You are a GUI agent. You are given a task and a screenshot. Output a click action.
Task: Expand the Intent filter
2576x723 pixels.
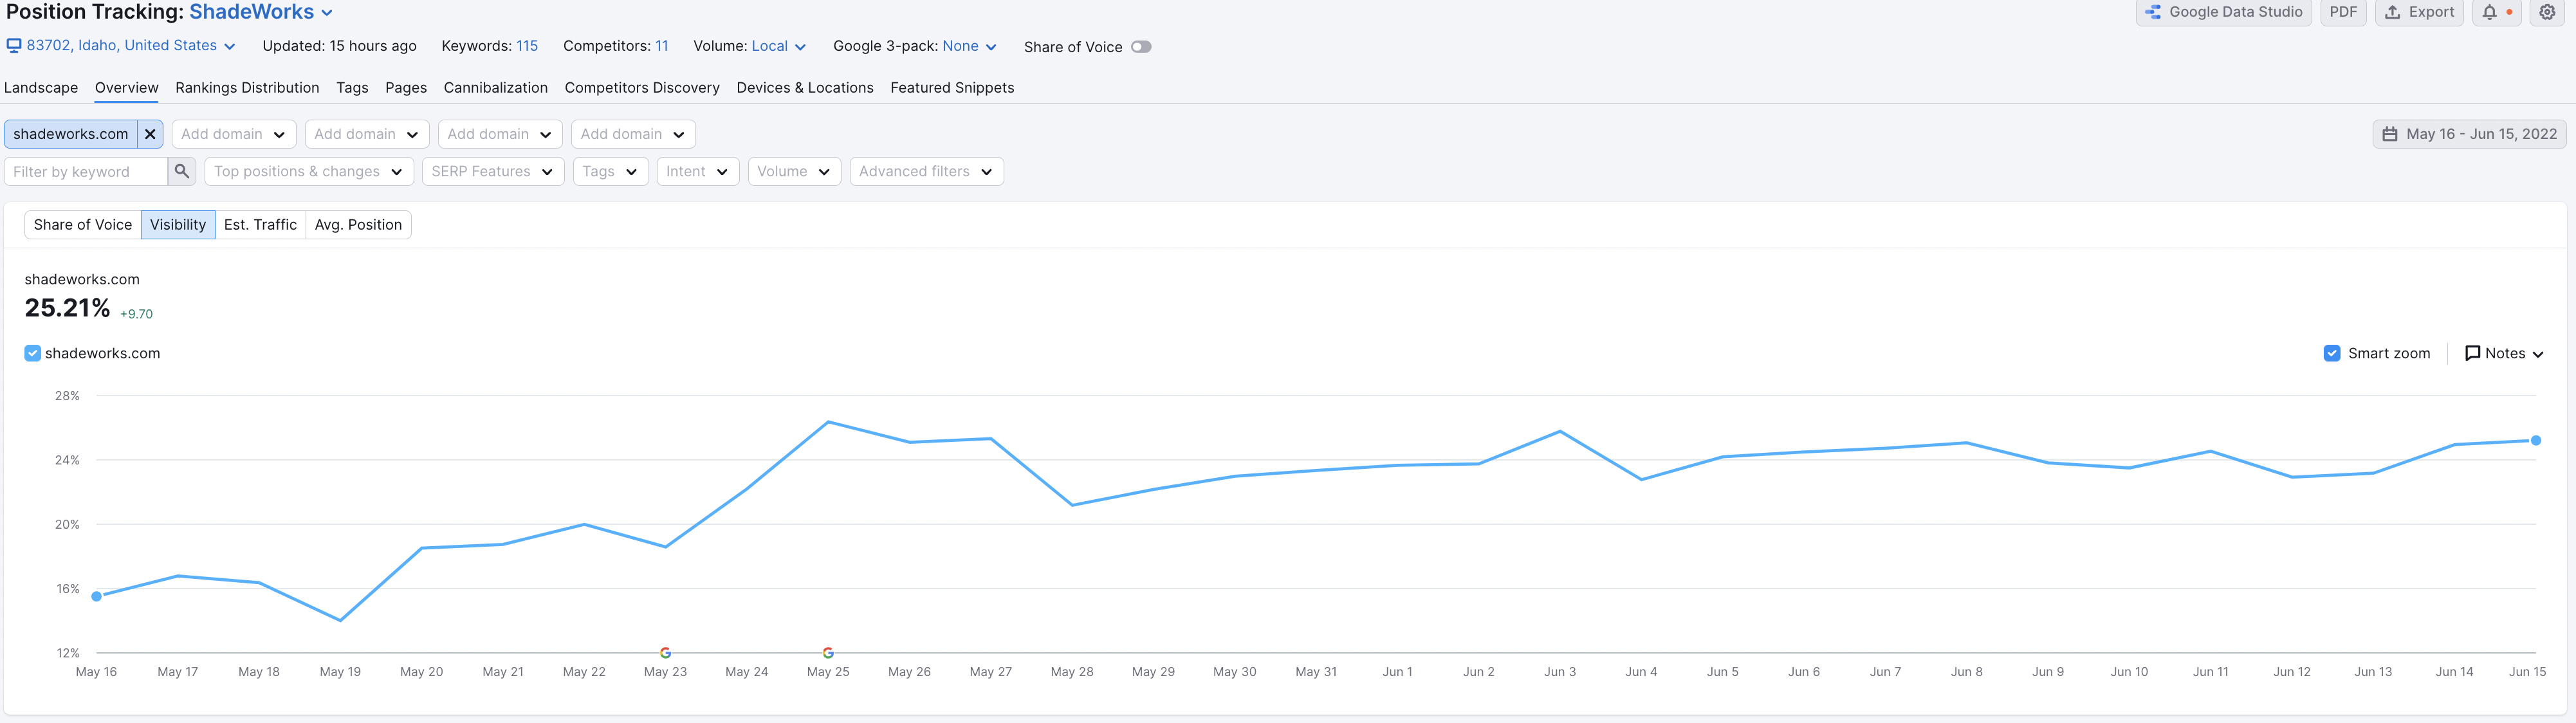(x=698, y=171)
